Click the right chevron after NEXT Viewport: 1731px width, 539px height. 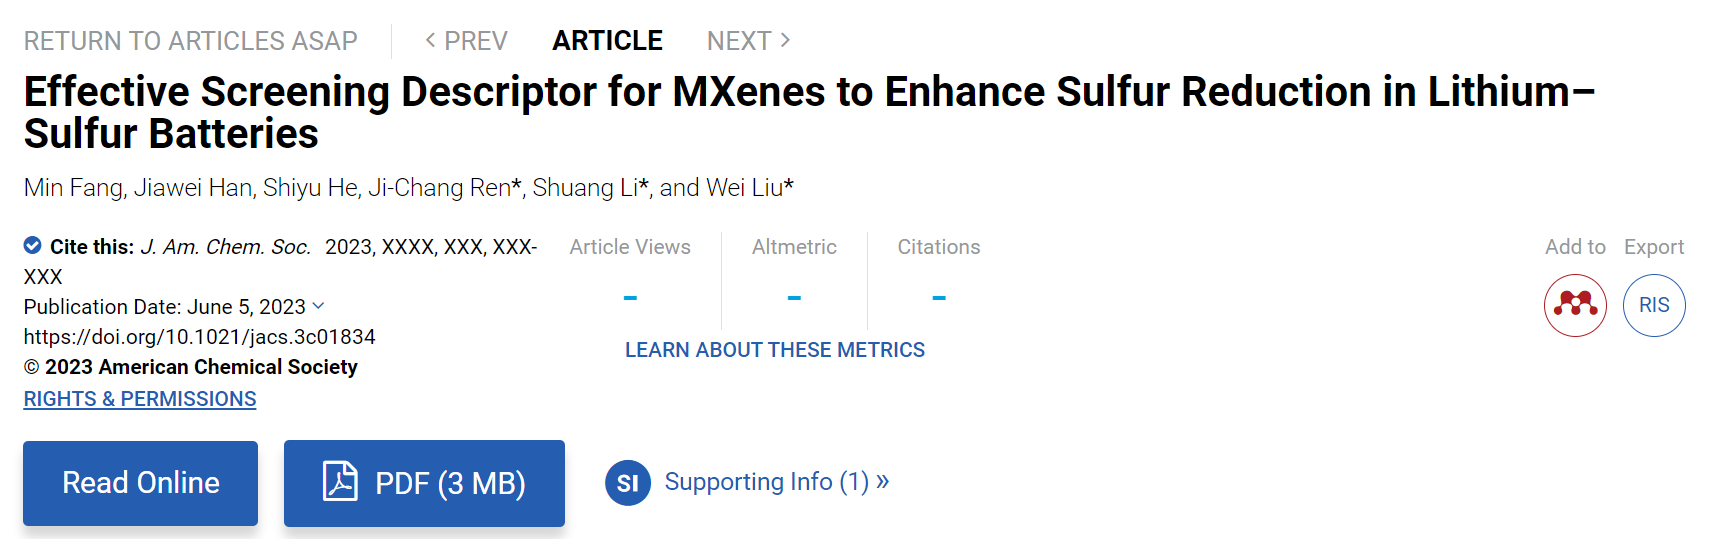click(x=785, y=40)
